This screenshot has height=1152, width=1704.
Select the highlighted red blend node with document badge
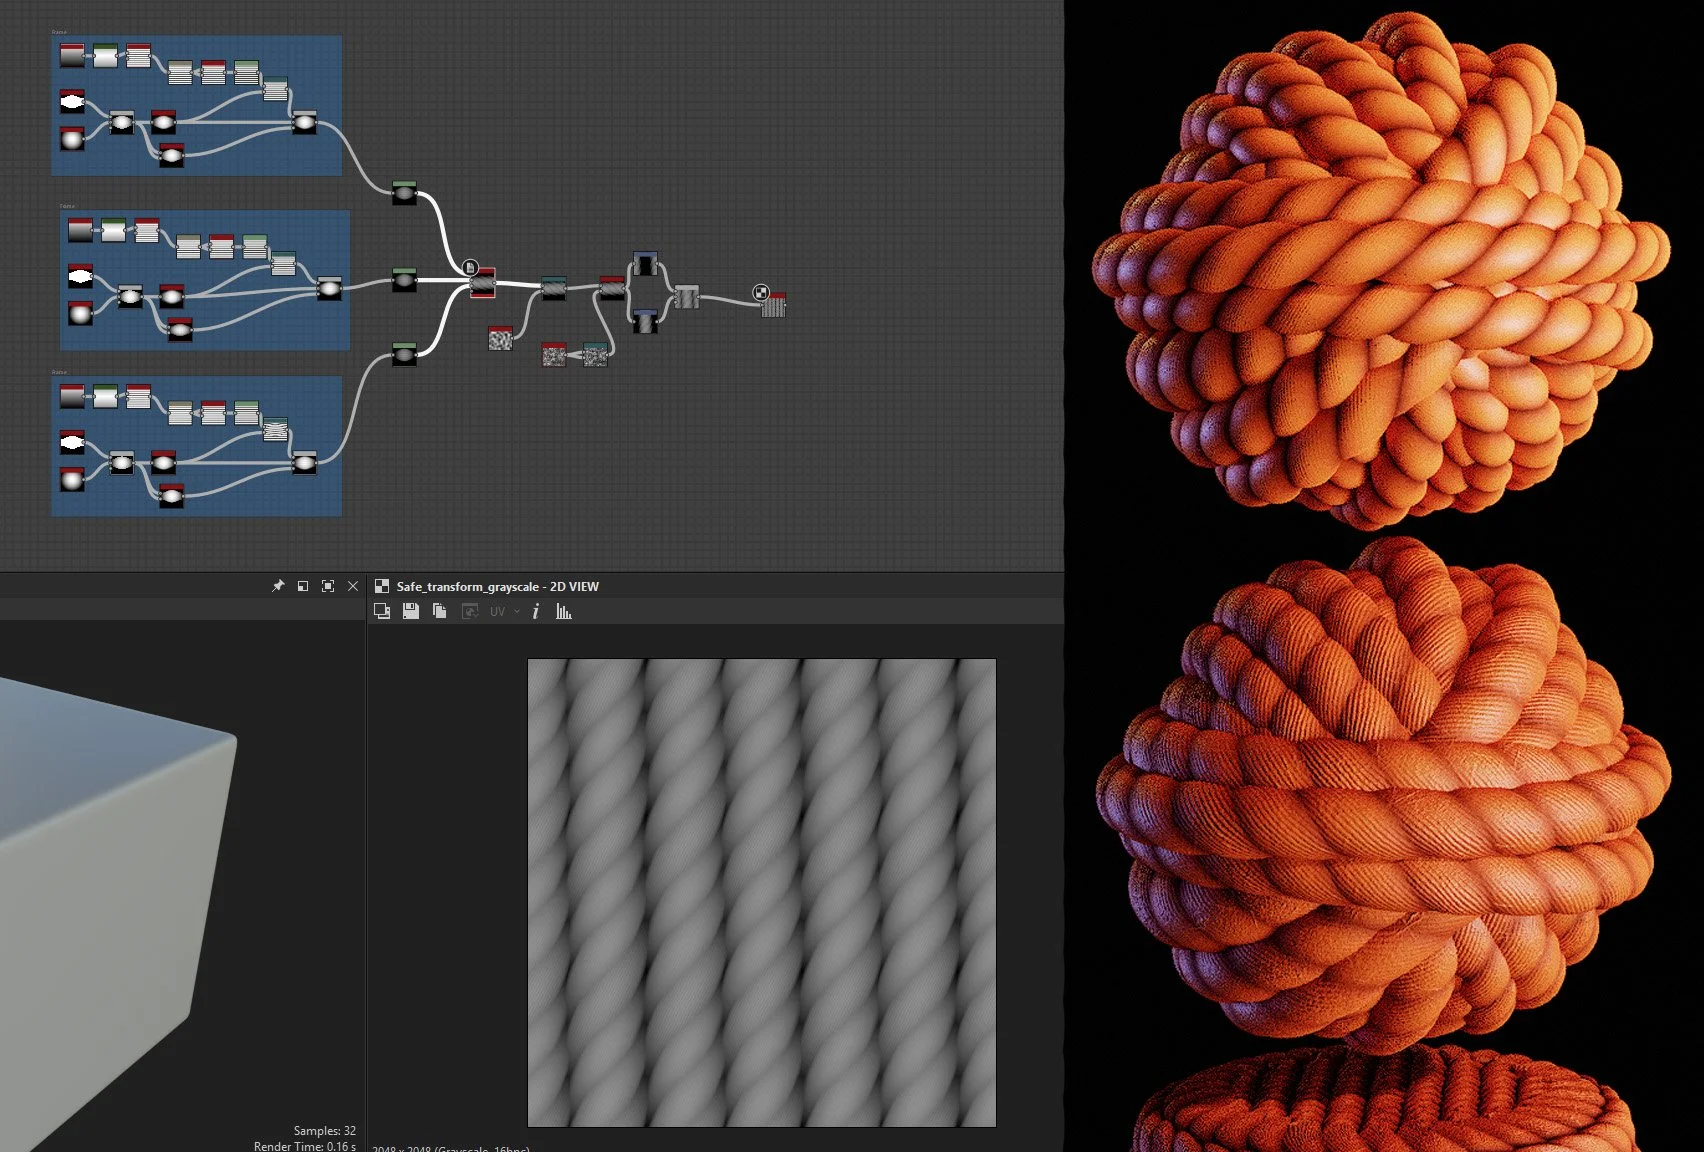coord(483,284)
